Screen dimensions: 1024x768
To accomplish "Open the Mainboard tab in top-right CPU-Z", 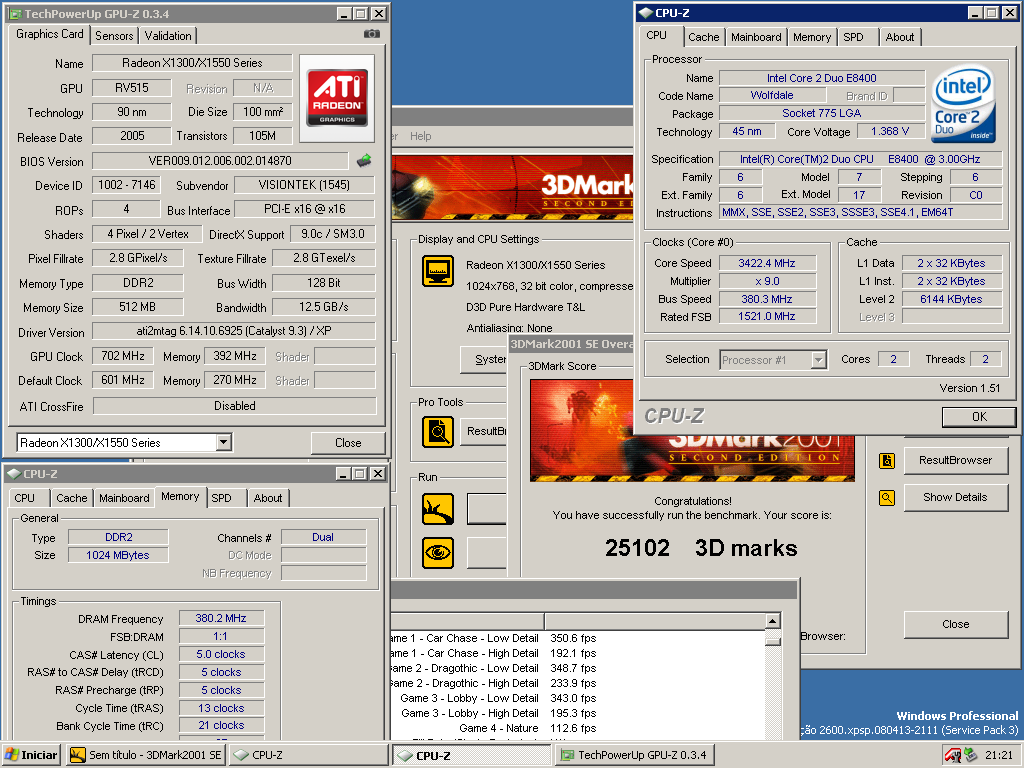I will click(x=756, y=37).
